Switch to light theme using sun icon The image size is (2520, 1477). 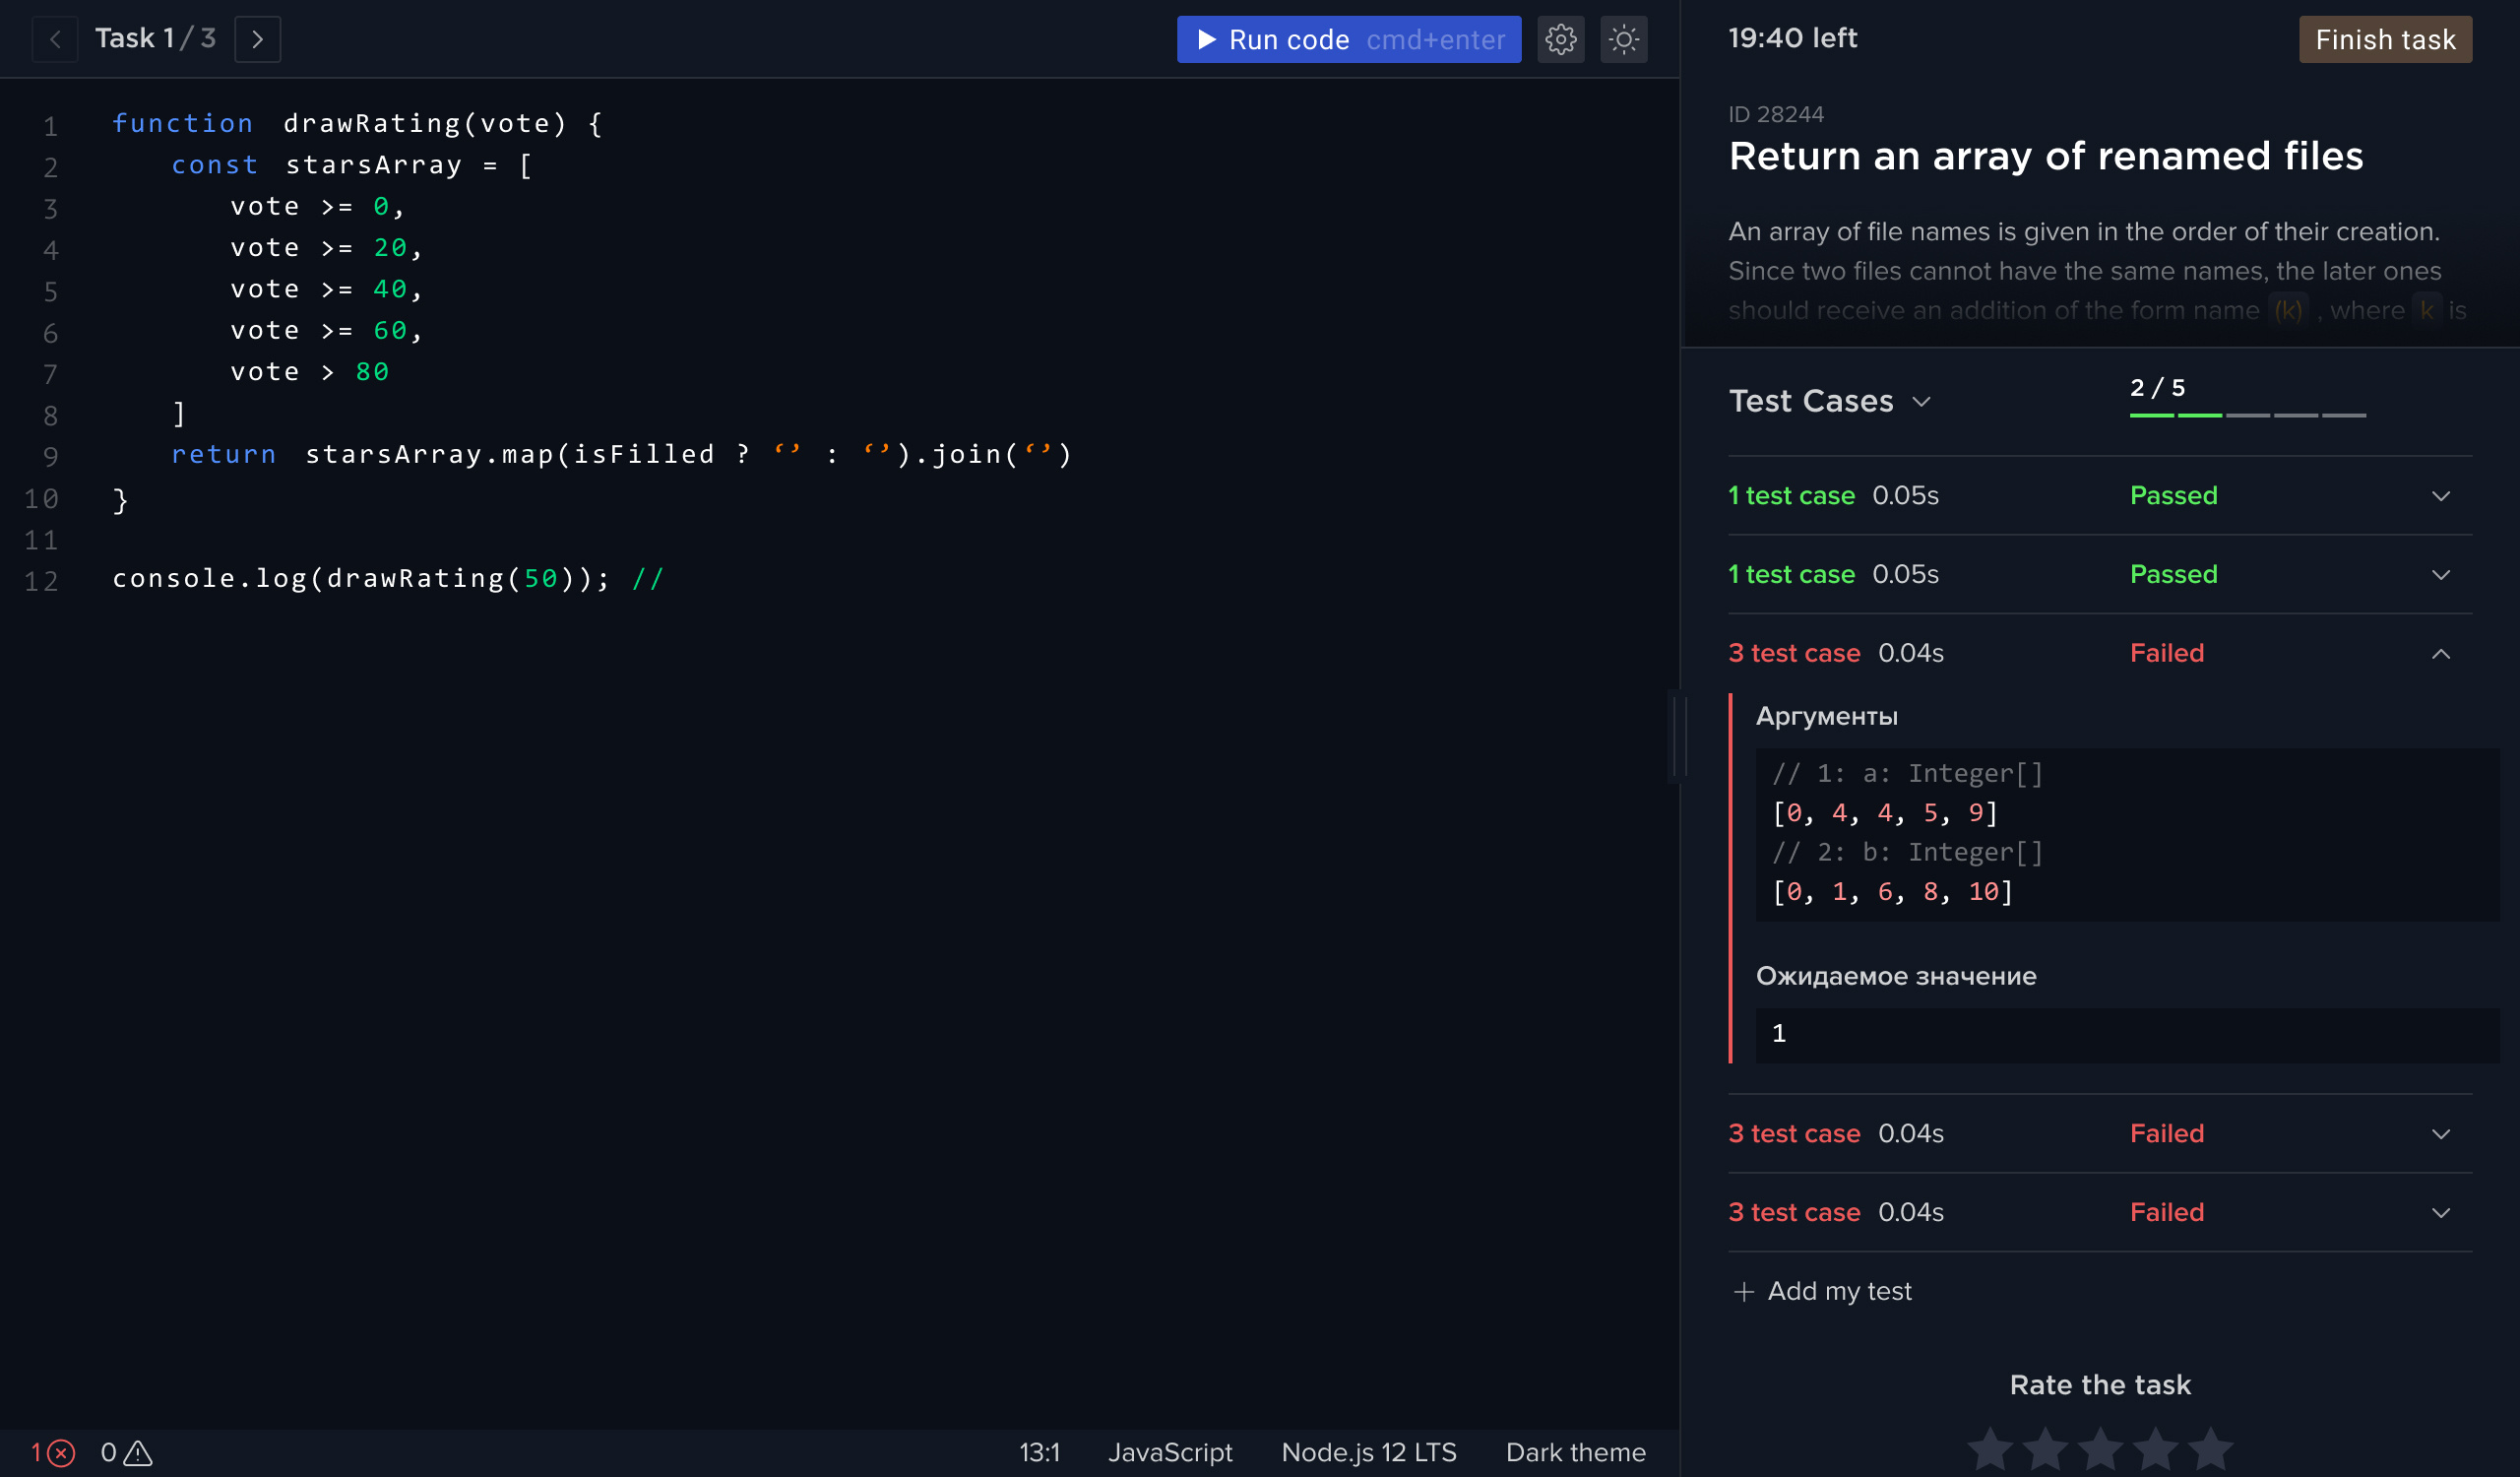(x=1623, y=39)
